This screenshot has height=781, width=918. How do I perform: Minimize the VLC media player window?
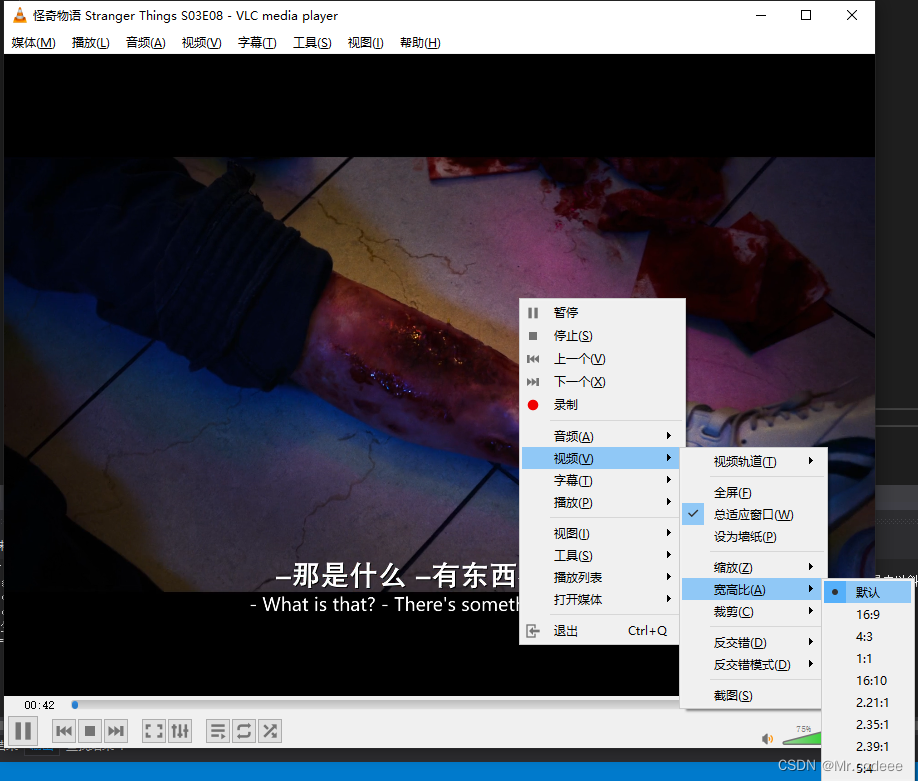[x=761, y=15]
